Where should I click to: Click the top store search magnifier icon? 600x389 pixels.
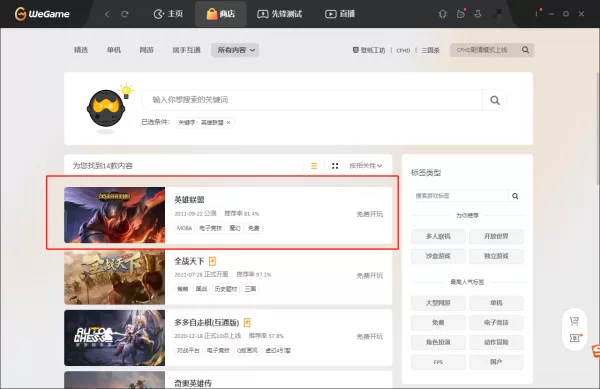526,50
